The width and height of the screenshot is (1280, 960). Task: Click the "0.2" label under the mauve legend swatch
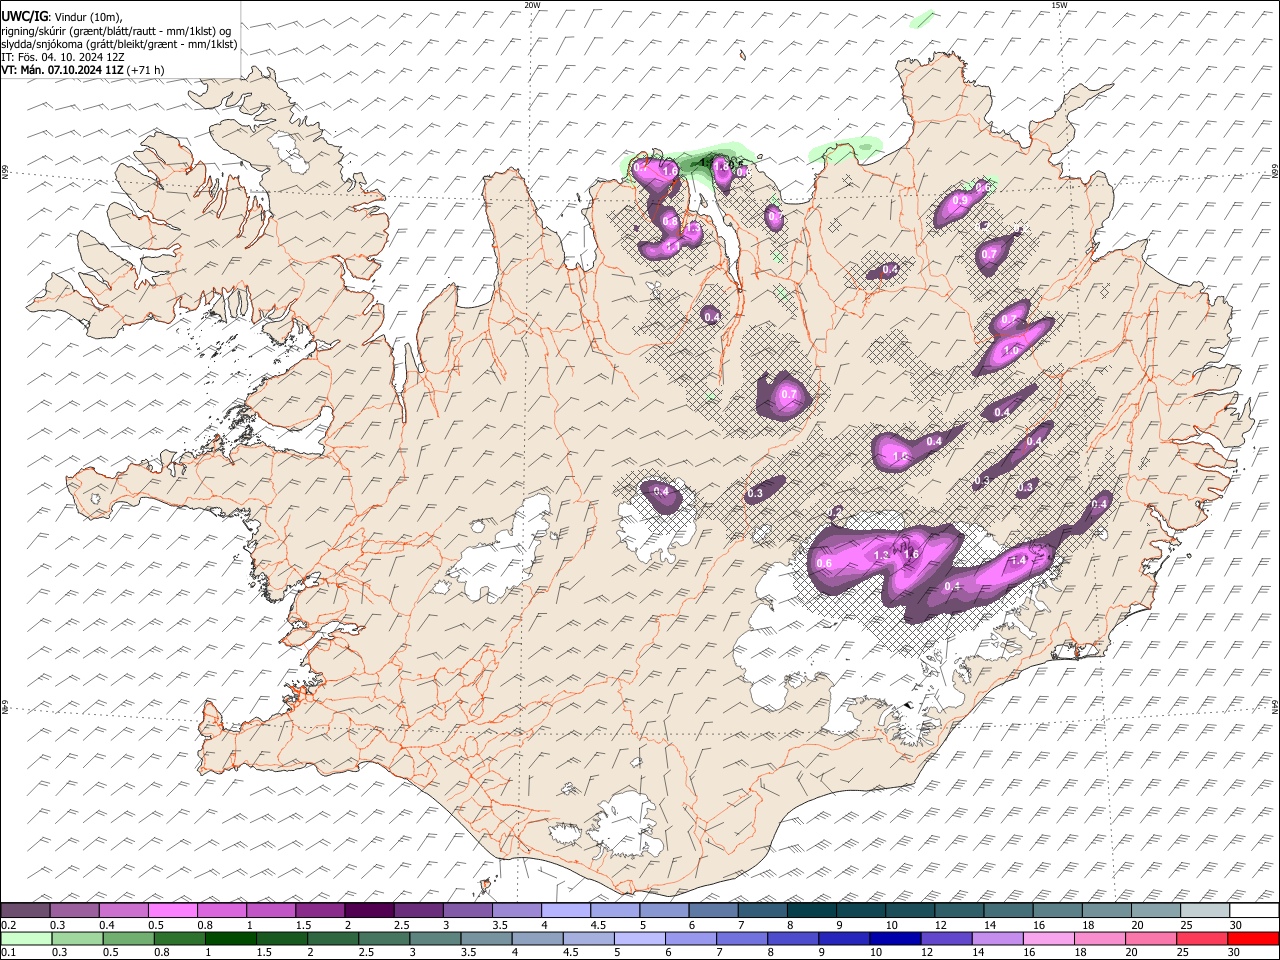click(8, 925)
